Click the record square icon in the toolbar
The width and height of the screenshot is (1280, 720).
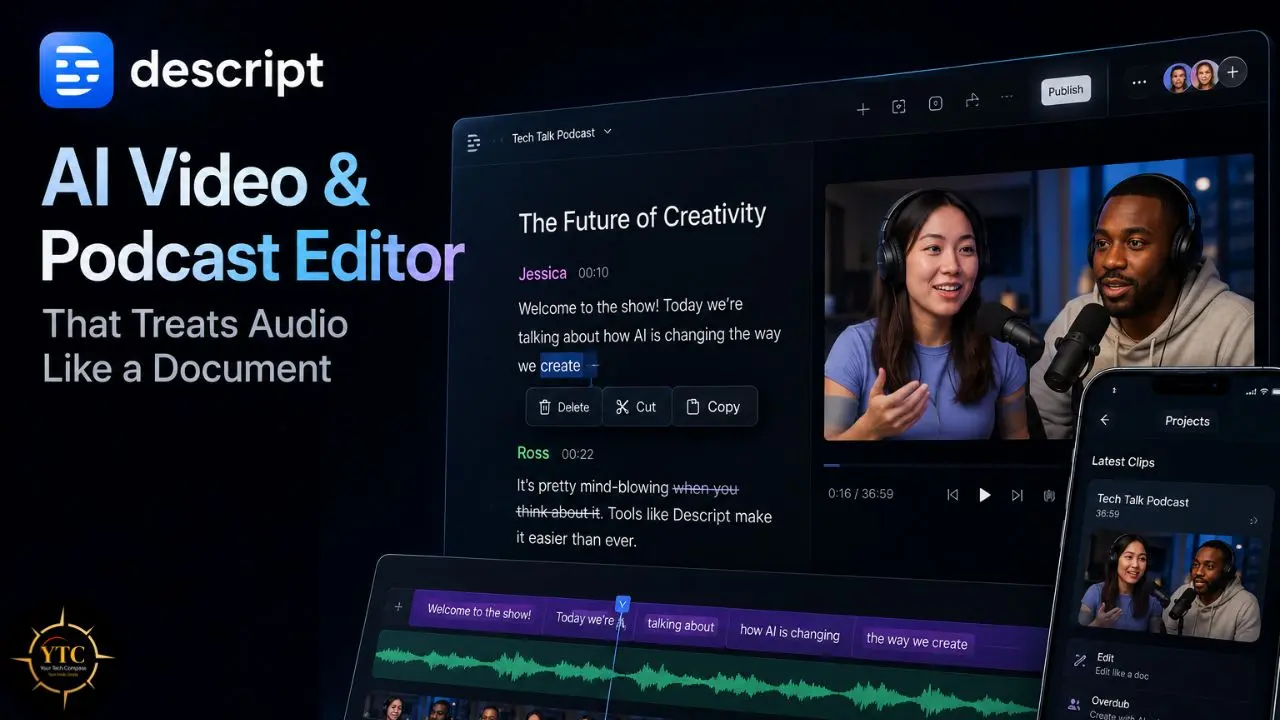tap(935, 103)
